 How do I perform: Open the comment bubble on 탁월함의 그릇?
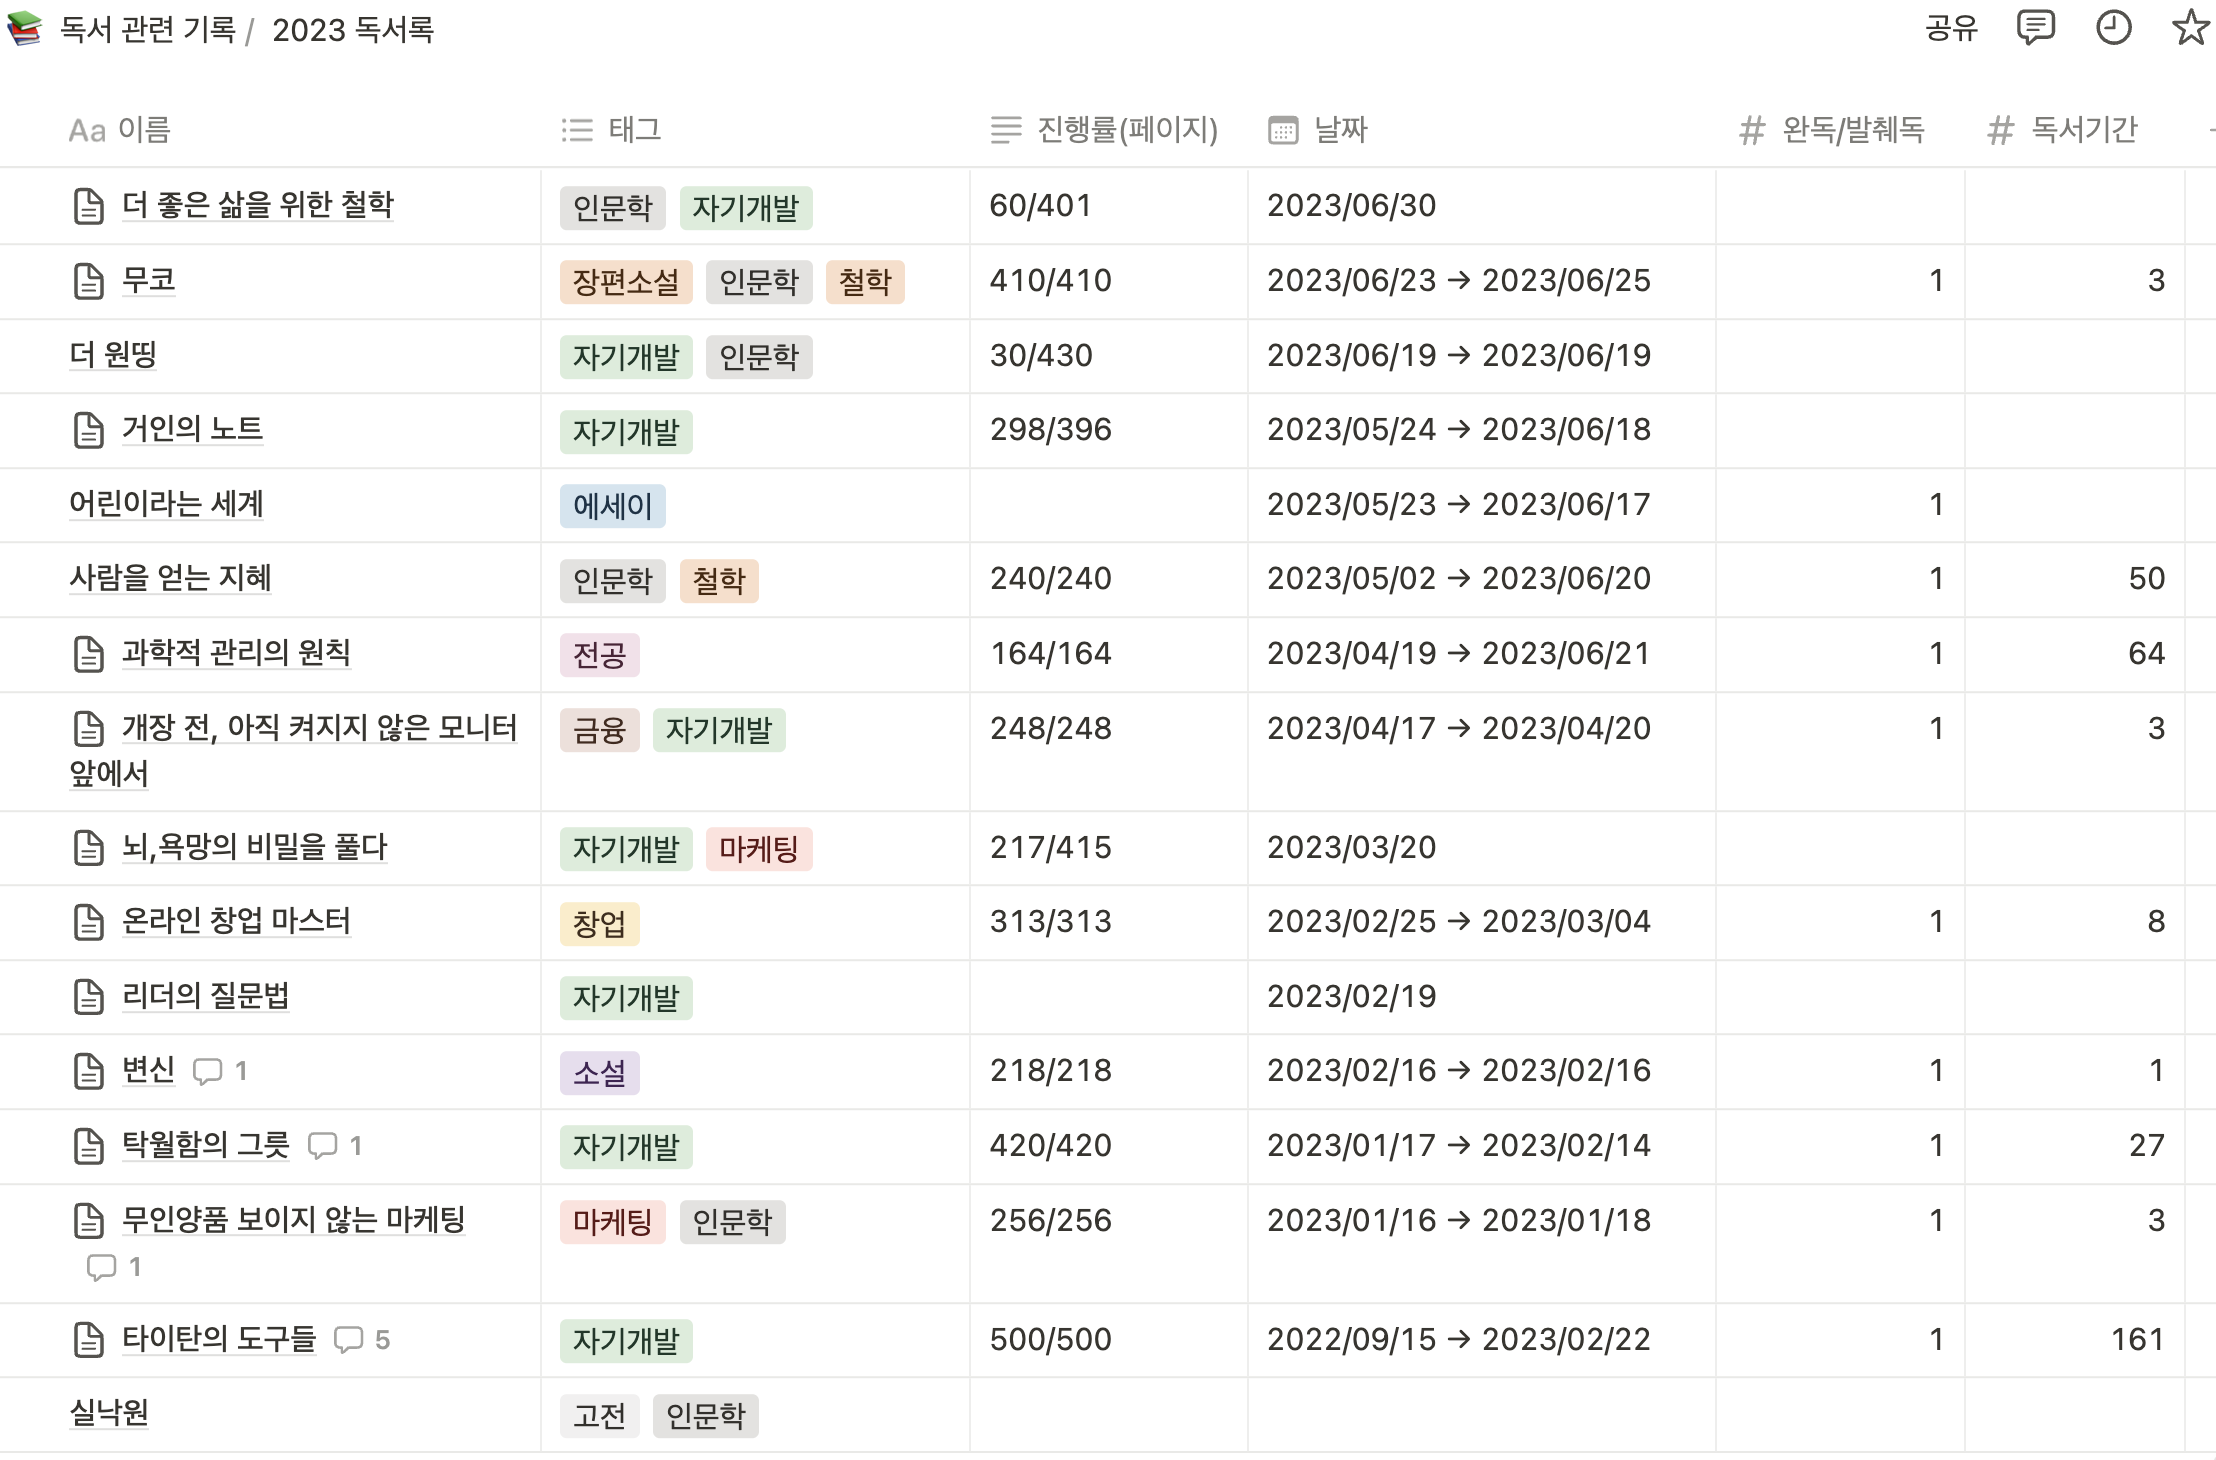[x=322, y=1146]
